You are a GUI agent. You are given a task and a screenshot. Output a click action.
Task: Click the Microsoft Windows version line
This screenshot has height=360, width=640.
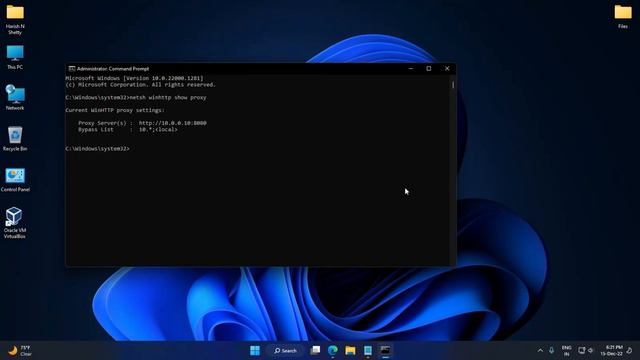tap(134, 78)
